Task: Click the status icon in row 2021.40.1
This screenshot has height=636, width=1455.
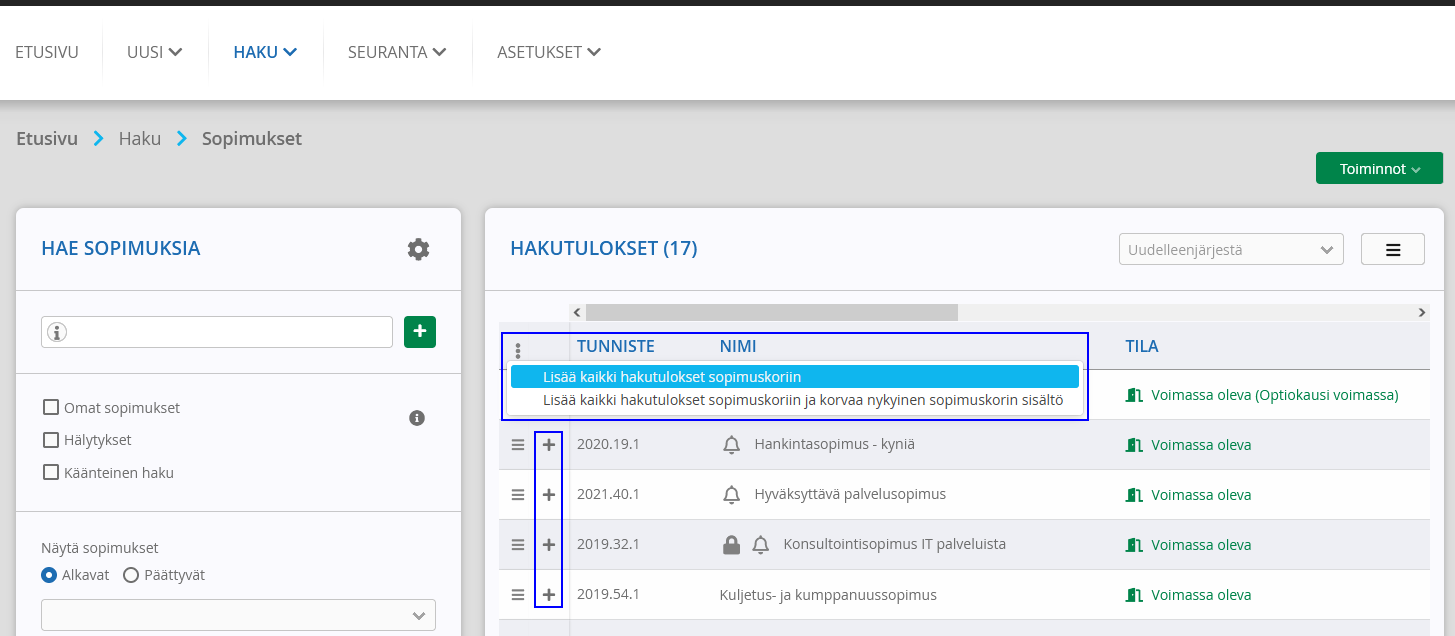Action: click(1134, 495)
